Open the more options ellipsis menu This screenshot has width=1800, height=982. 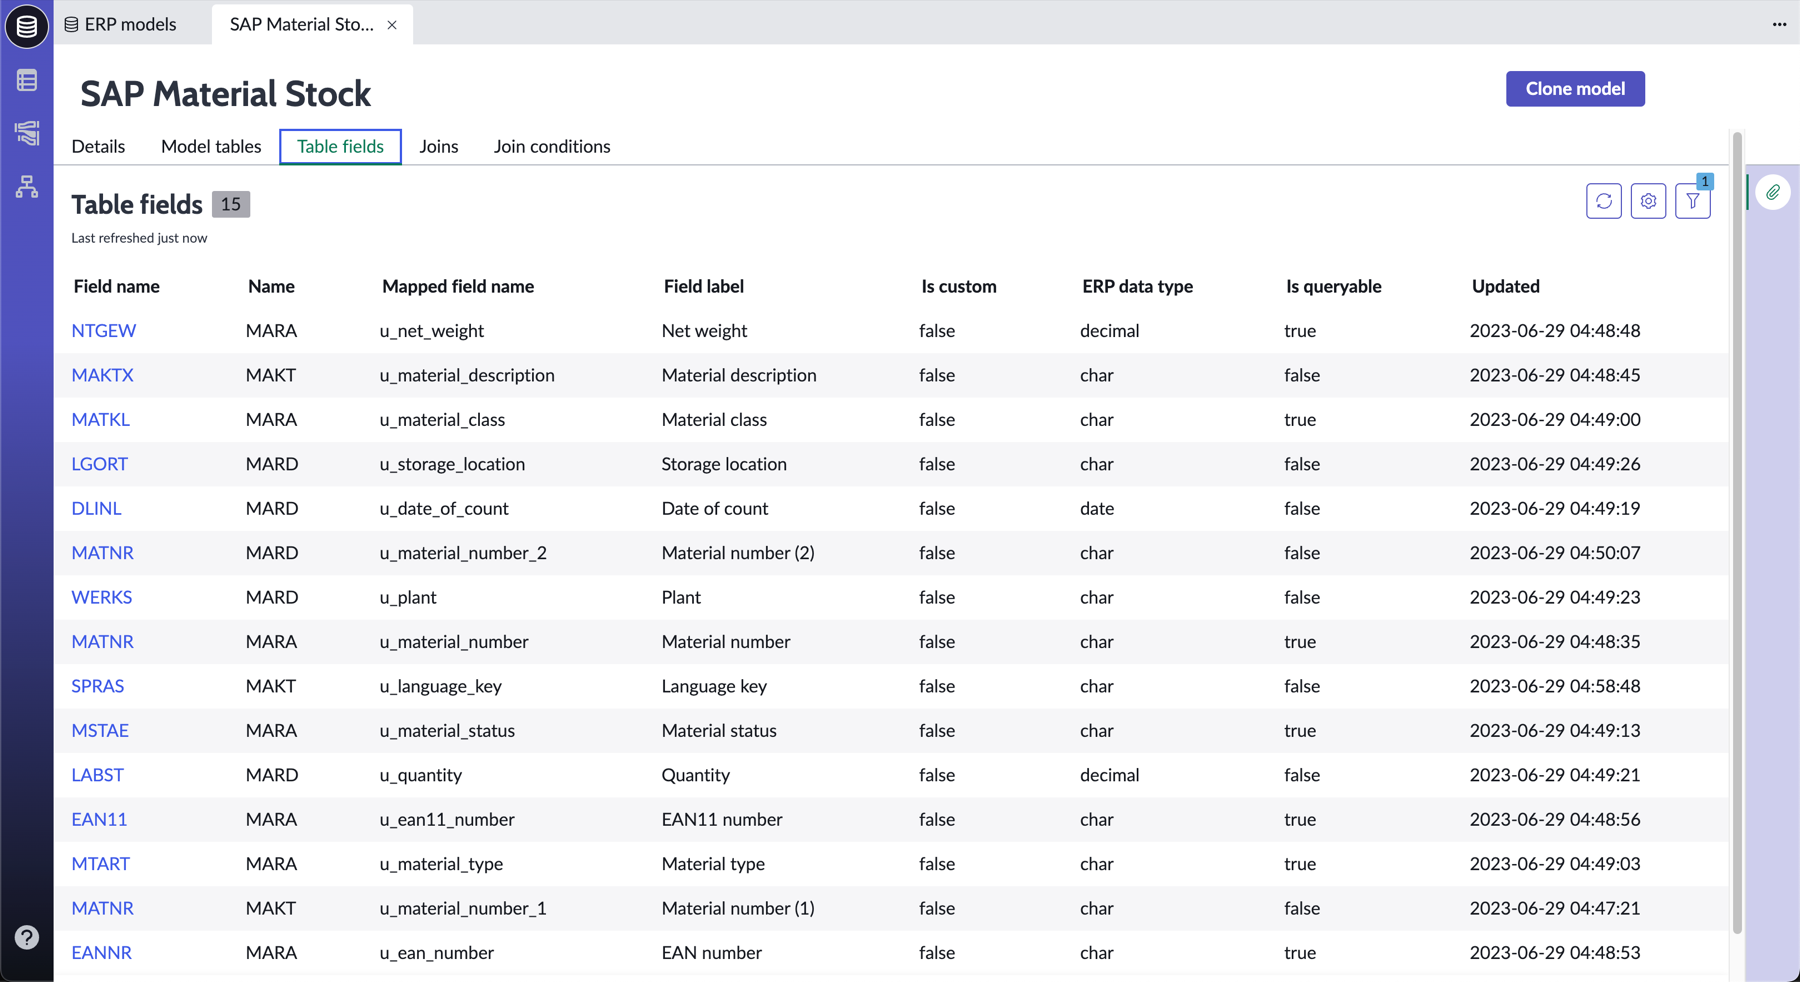coord(1779,24)
